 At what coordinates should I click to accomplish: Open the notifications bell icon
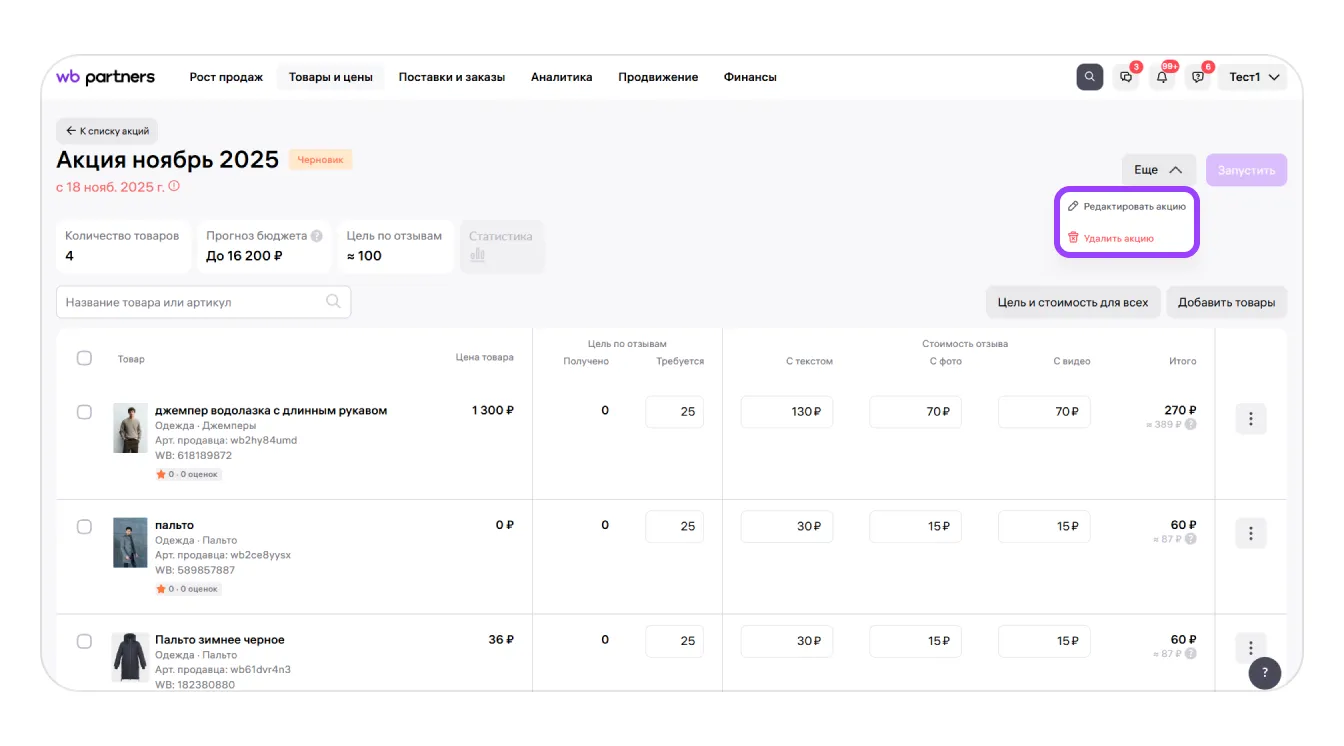tap(1162, 77)
